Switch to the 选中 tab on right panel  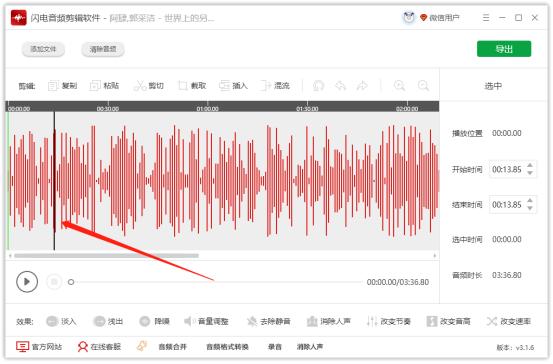coord(493,86)
